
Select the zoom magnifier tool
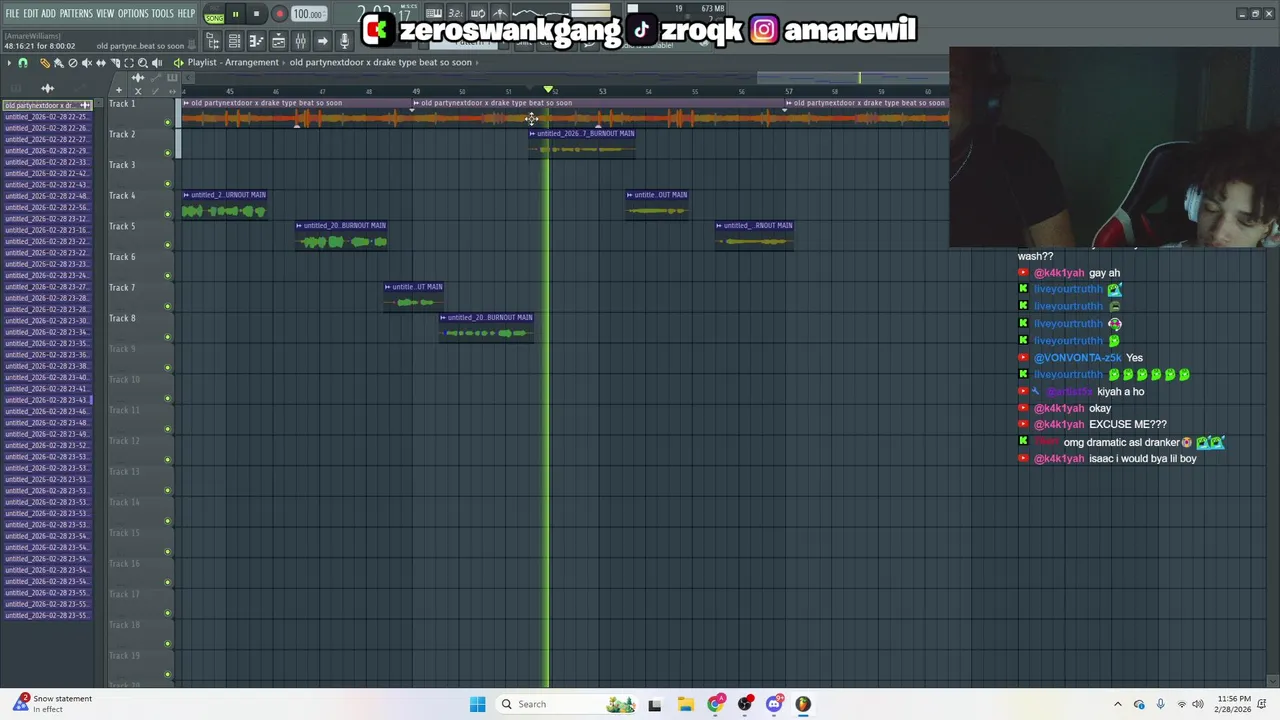[x=143, y=63]
